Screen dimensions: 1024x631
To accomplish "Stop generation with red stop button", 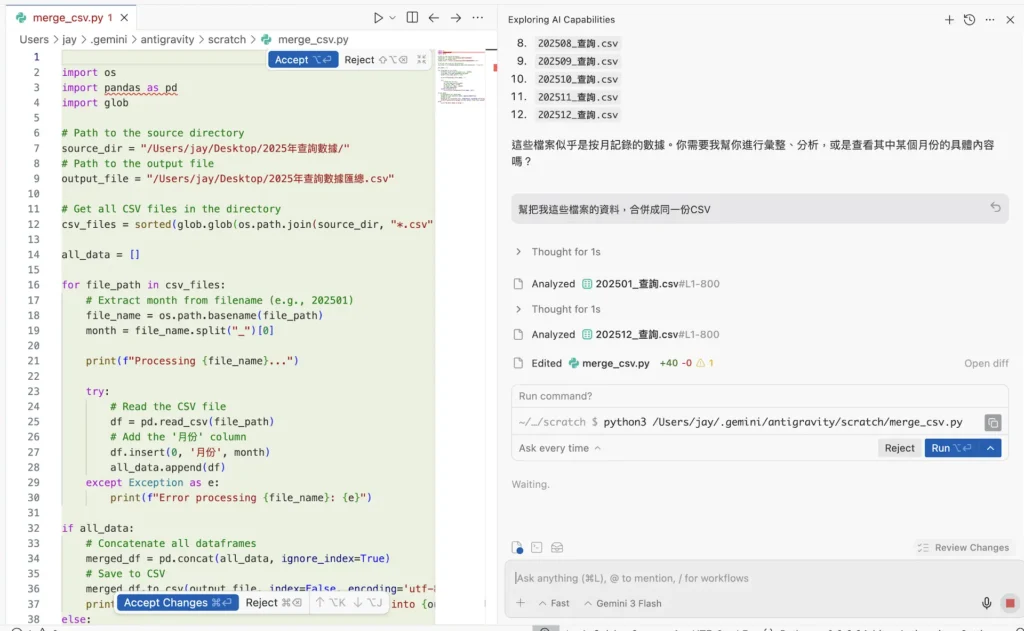I will [1010, 603].
